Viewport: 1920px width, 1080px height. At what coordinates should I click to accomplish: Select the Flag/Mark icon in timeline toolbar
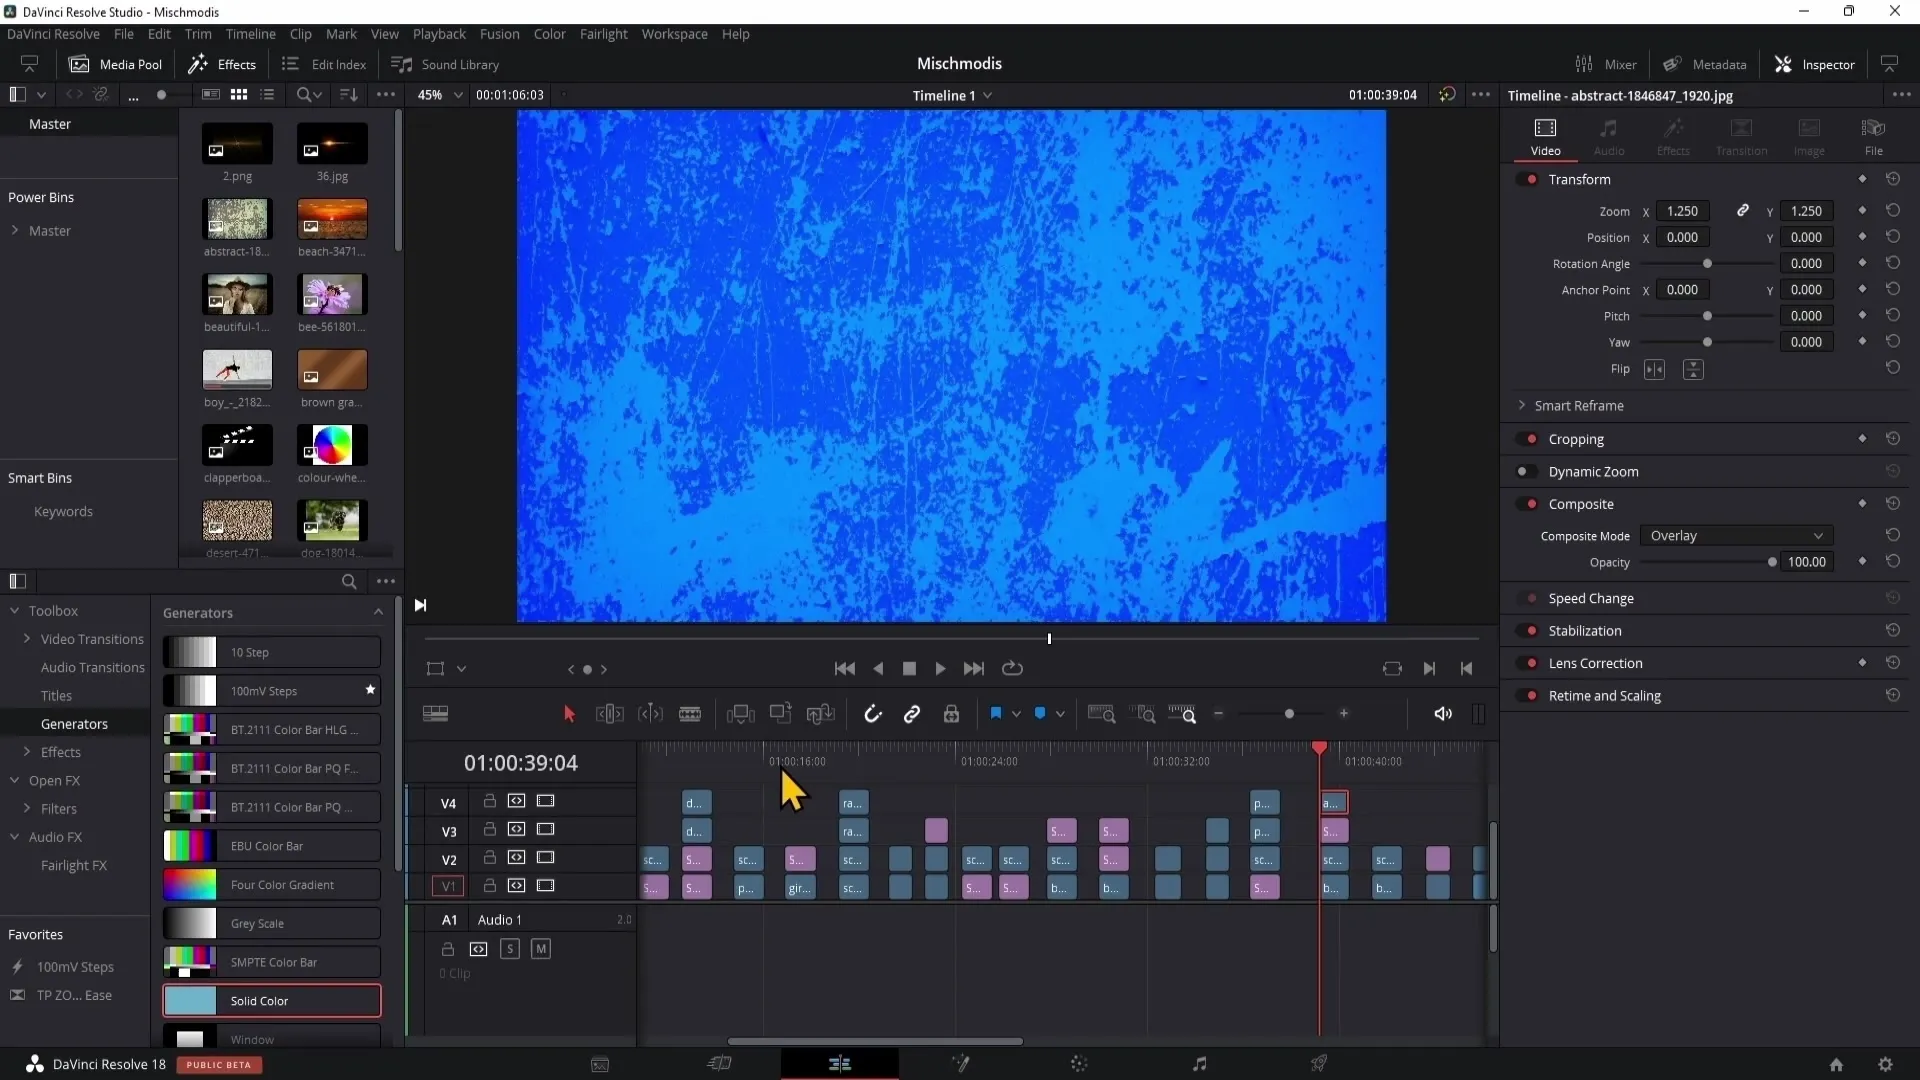click(997, 713)
